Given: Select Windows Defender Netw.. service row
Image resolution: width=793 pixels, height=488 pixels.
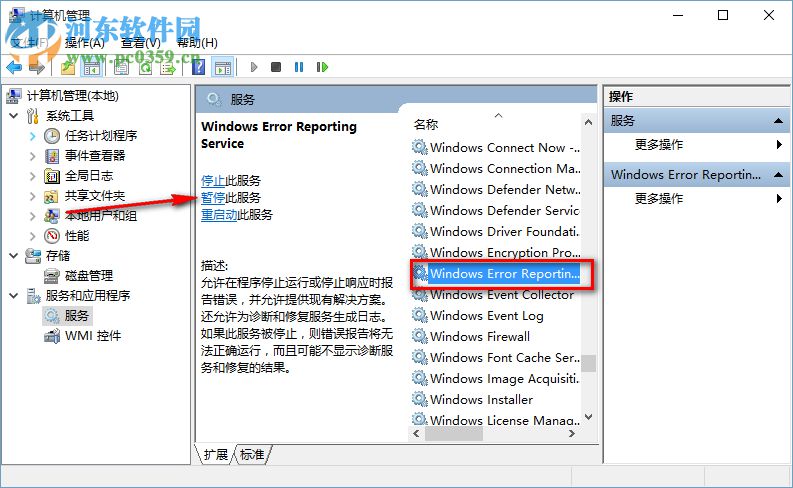Looking at the screenshot, I should (496, 190).
